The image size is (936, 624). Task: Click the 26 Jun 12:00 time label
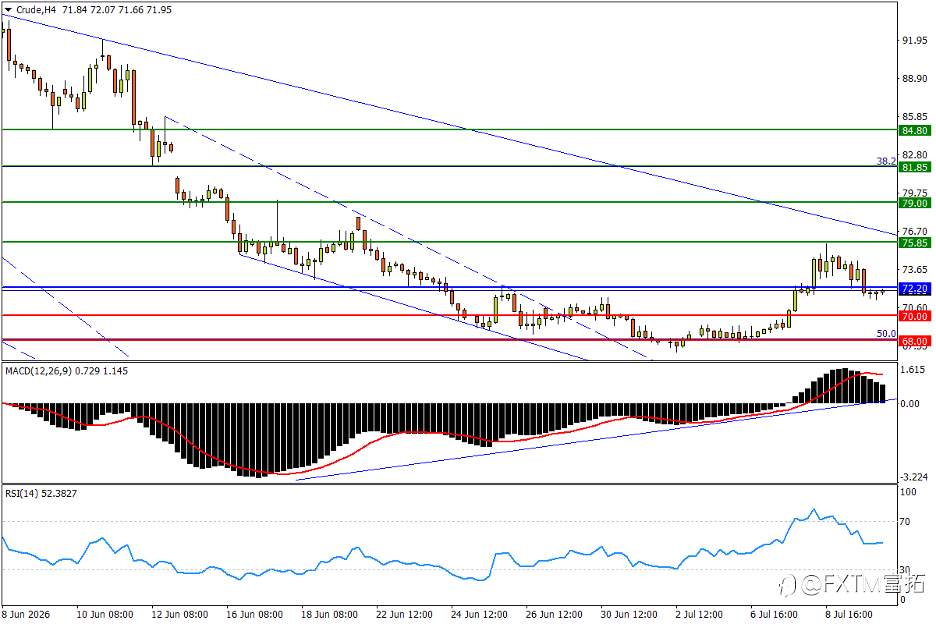(x=554, y=614)
